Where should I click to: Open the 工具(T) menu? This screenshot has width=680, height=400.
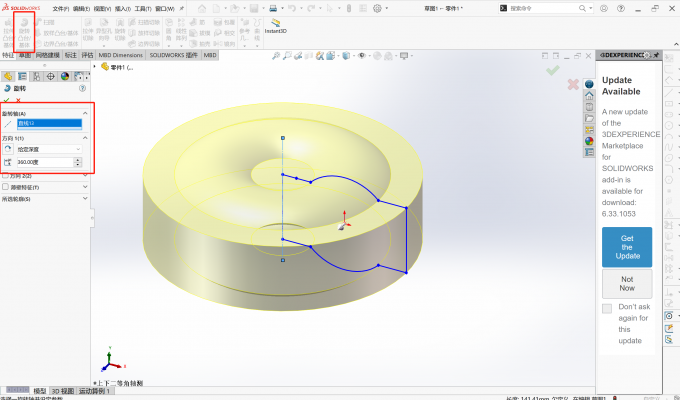click(x=143, y=9)
